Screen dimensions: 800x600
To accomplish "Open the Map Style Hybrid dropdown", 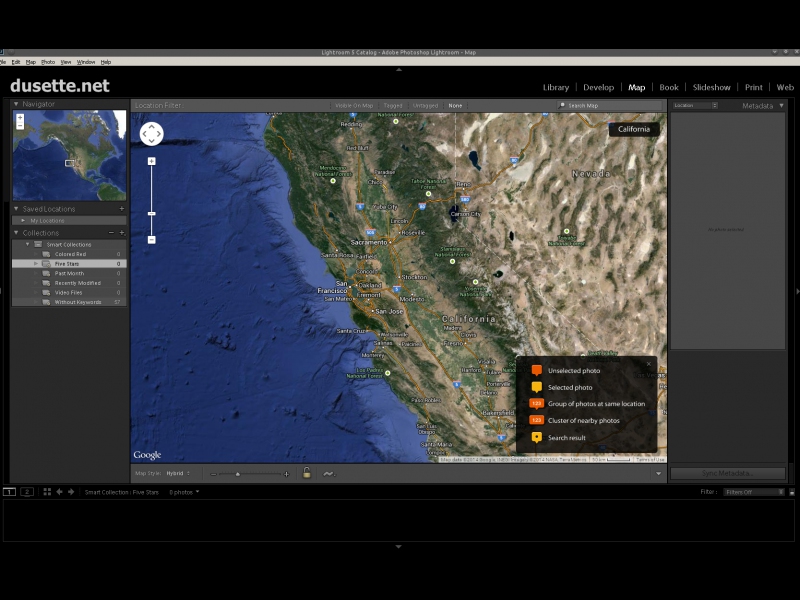I will (x=178, y=473).
